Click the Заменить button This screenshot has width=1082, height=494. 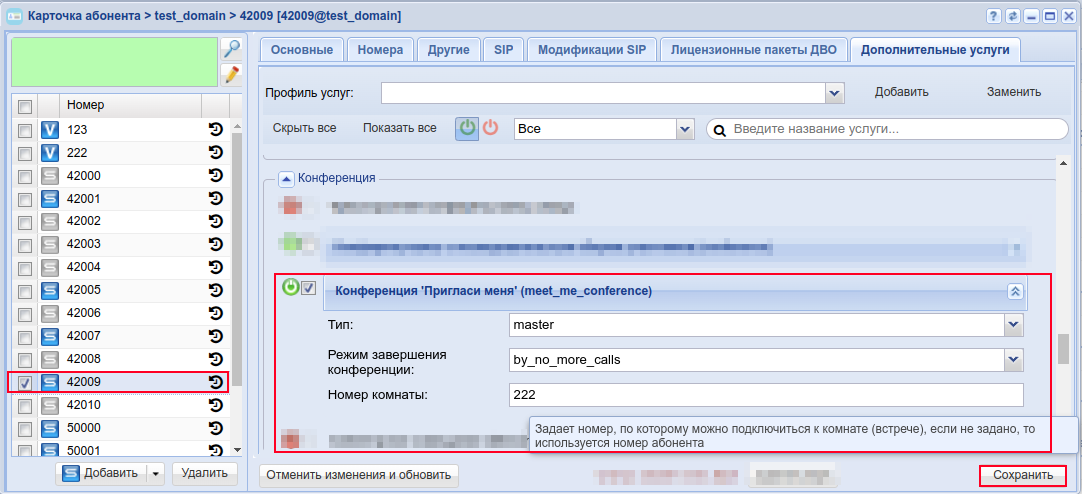tap(1014, 92)
